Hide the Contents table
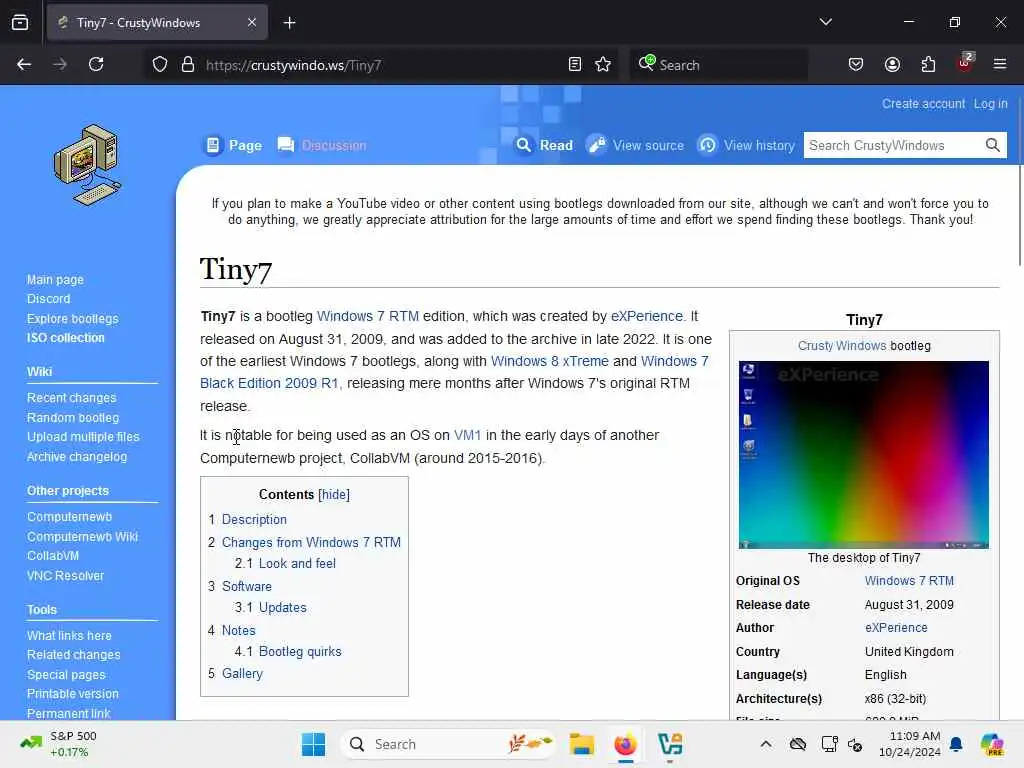Image resolution: width=1024 pixels, height=768 pixels. click(334, 494)
